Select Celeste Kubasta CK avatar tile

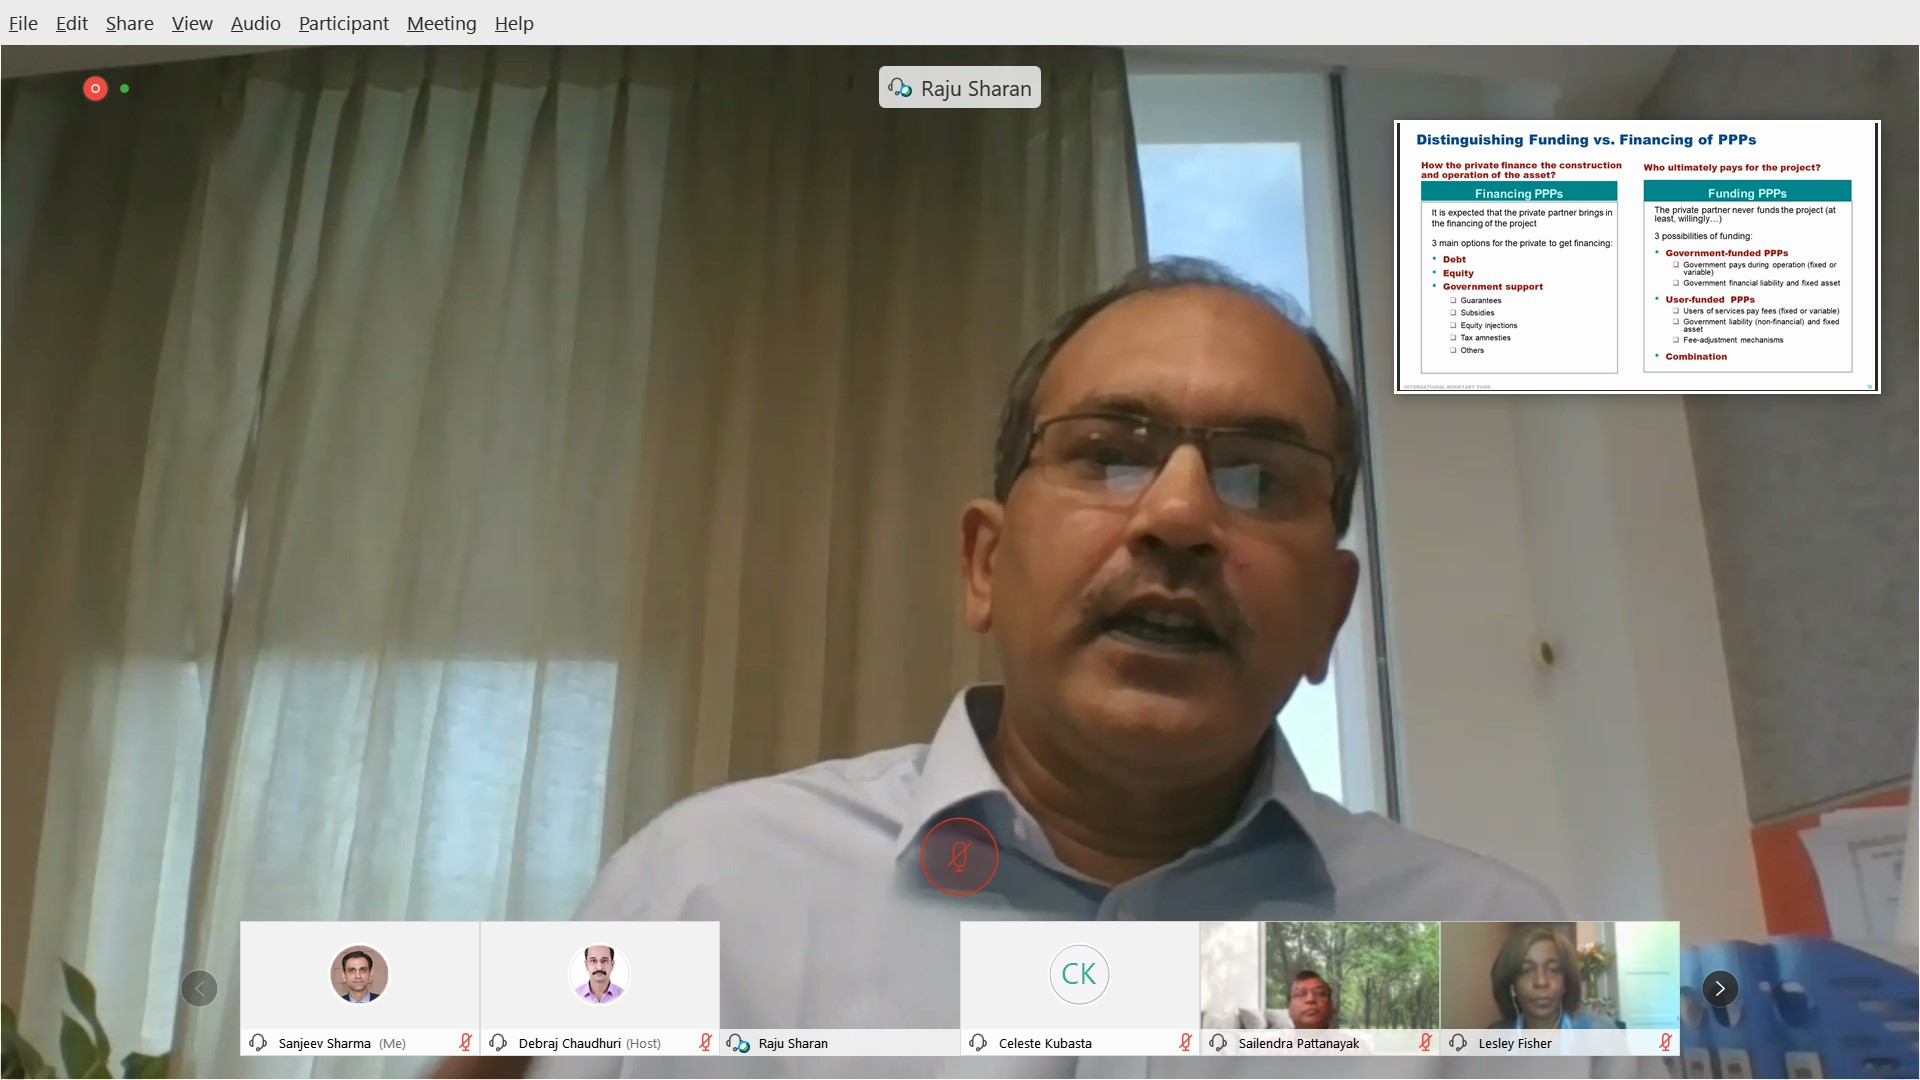pyautogui.click(x=1079, y=988)
